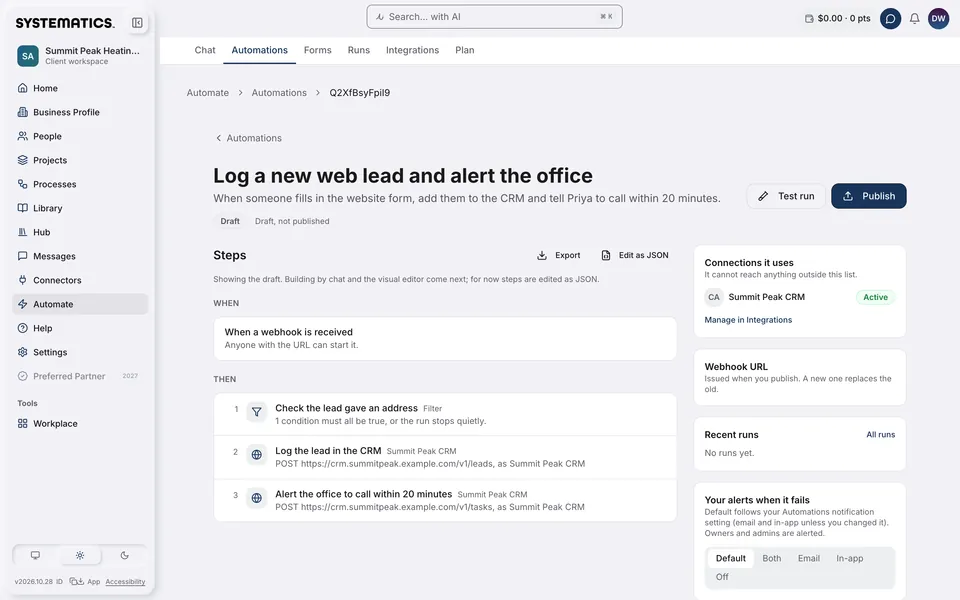Switch to the Automations tab

click(x=260, y=50)
